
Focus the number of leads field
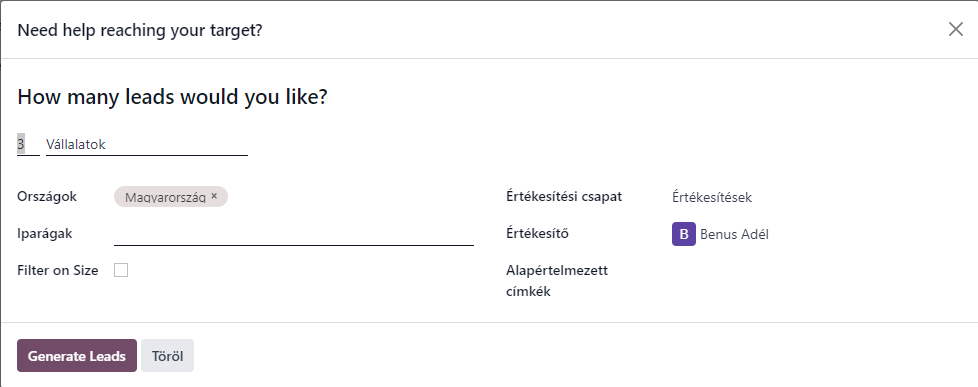(28, 144)
